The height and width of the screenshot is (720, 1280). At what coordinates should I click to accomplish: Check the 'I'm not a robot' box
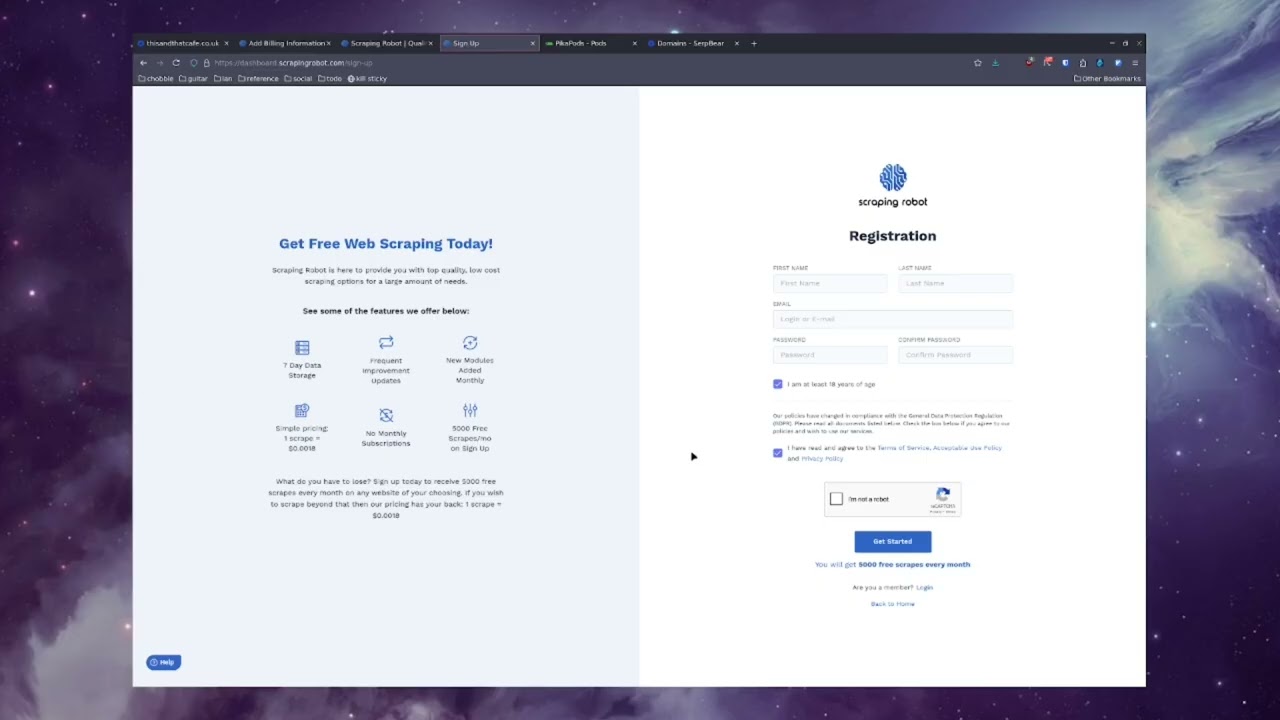pos(837,499)
